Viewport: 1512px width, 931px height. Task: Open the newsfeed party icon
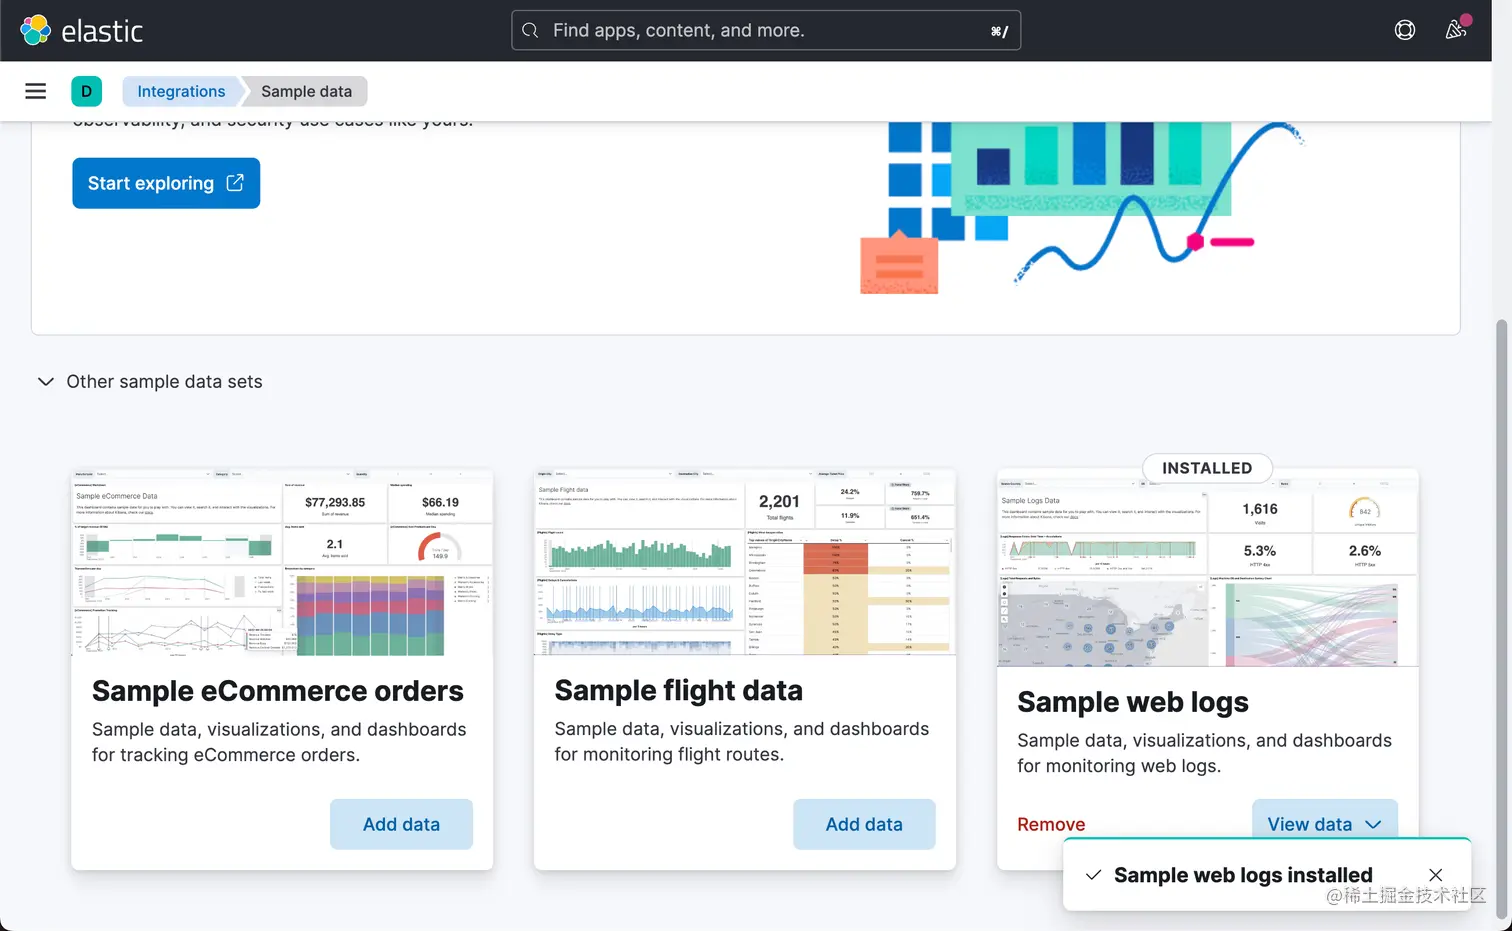tap(1456, 29)
